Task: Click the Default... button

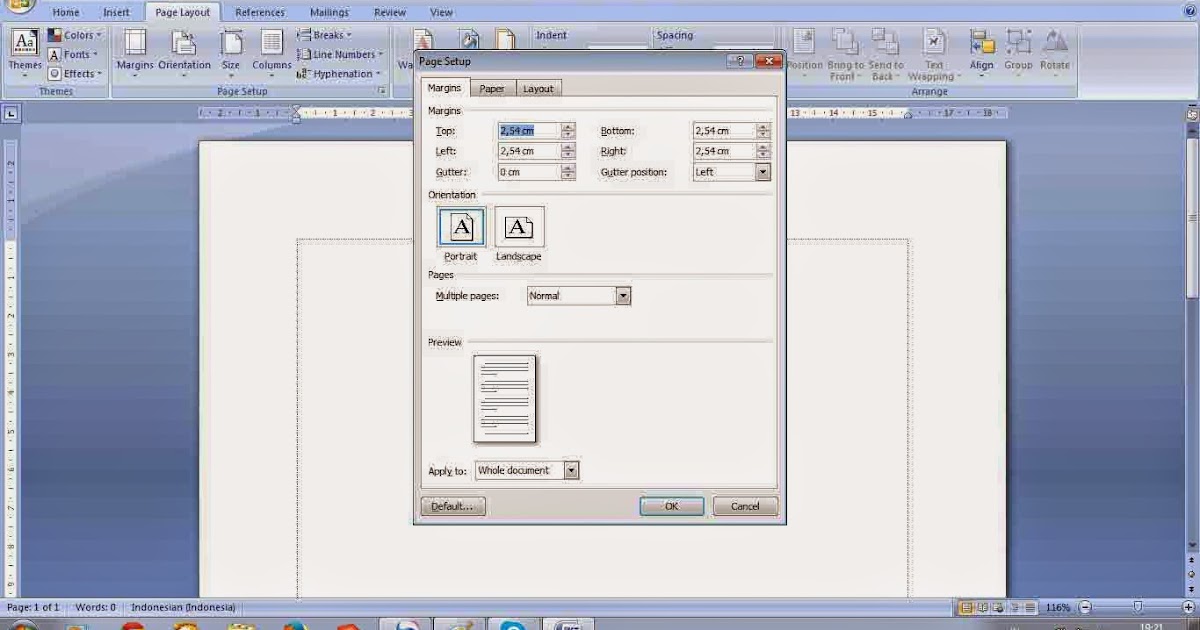Action: [453, 506]
